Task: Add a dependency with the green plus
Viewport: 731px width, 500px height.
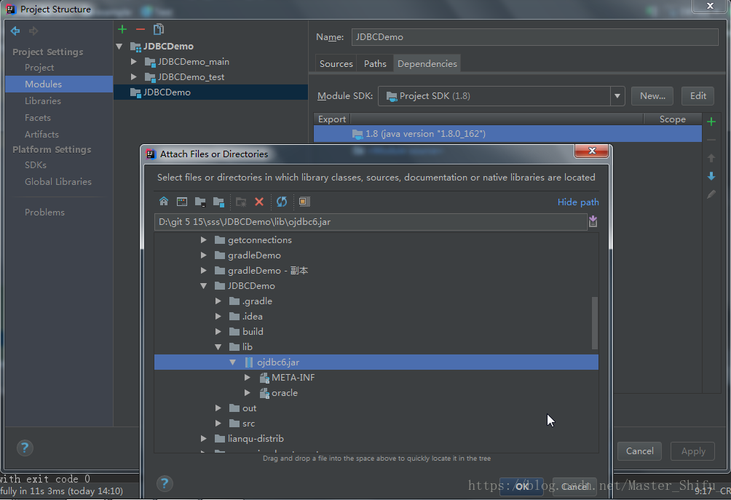Action: click(x=711, y=122)
